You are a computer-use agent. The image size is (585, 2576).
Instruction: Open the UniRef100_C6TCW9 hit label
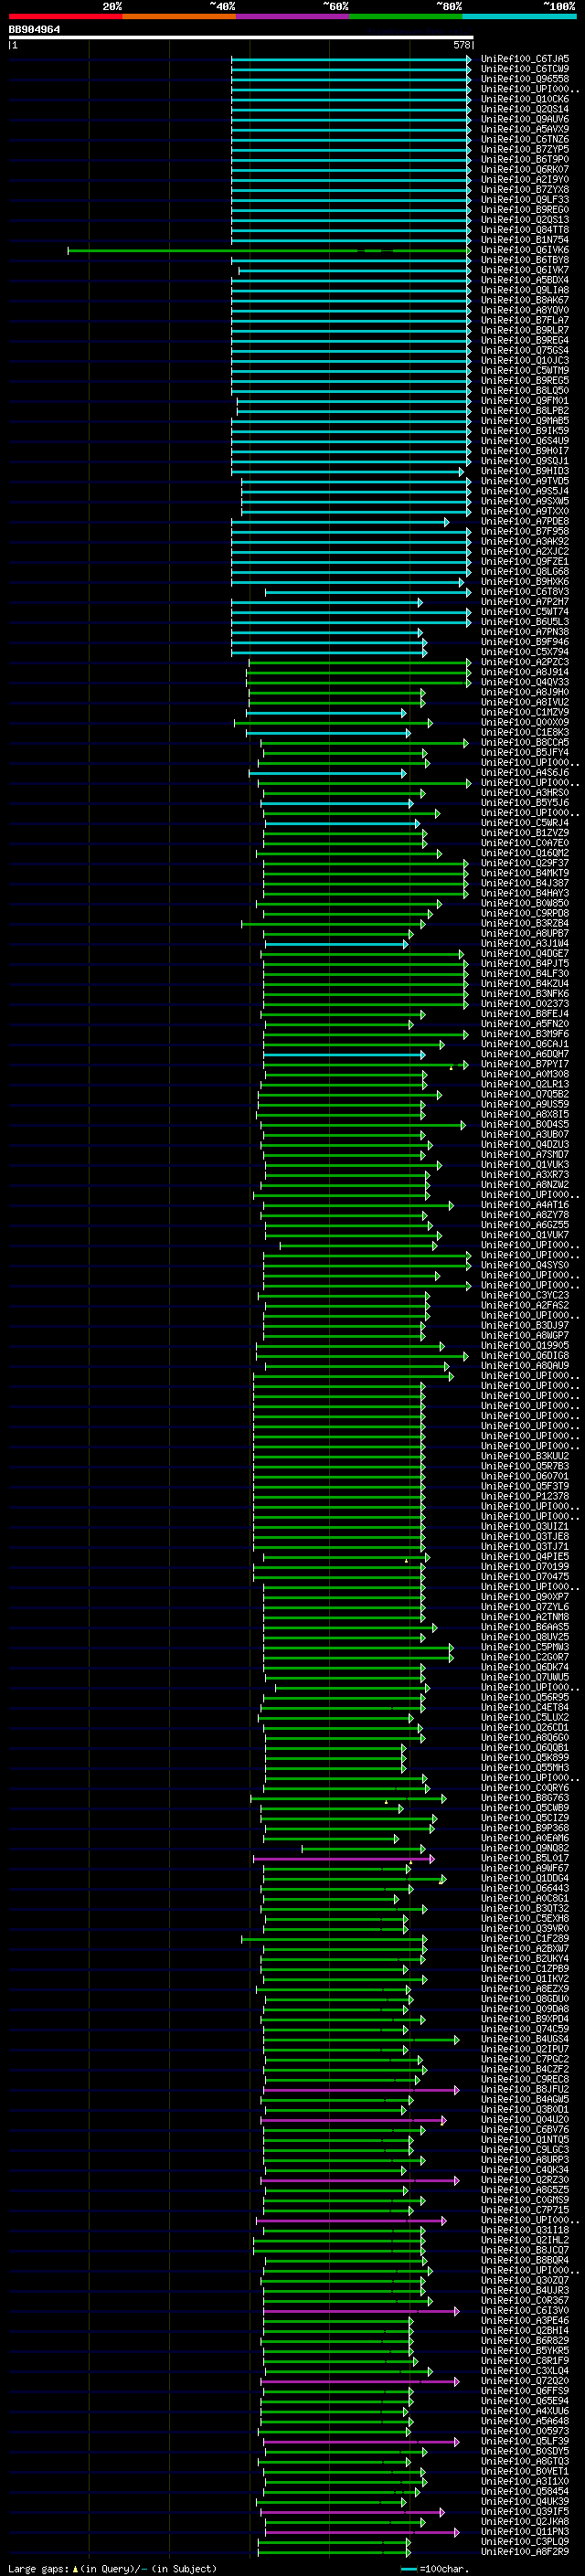pos(525,69)
